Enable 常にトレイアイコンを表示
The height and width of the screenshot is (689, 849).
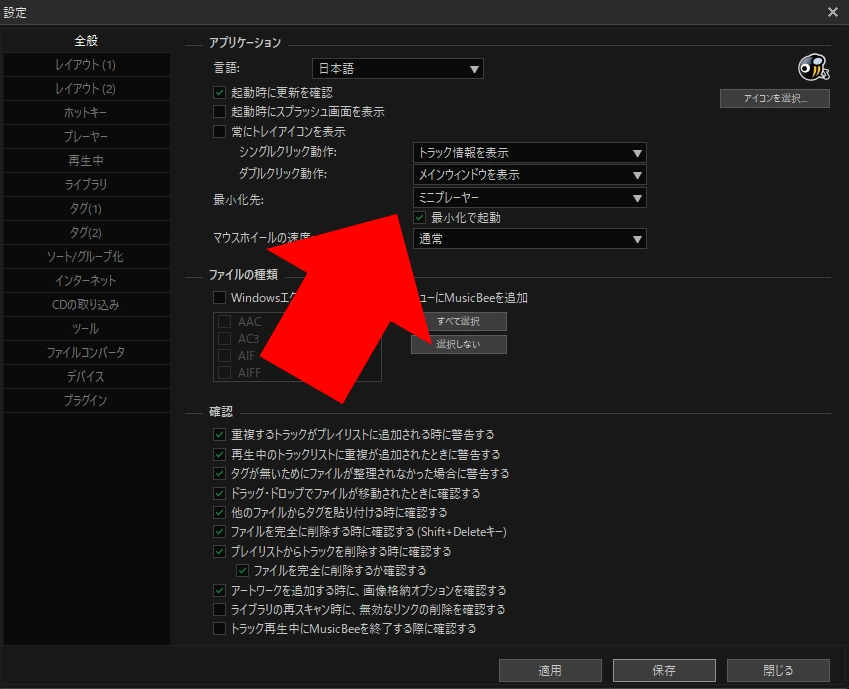(x=217, y=132)
